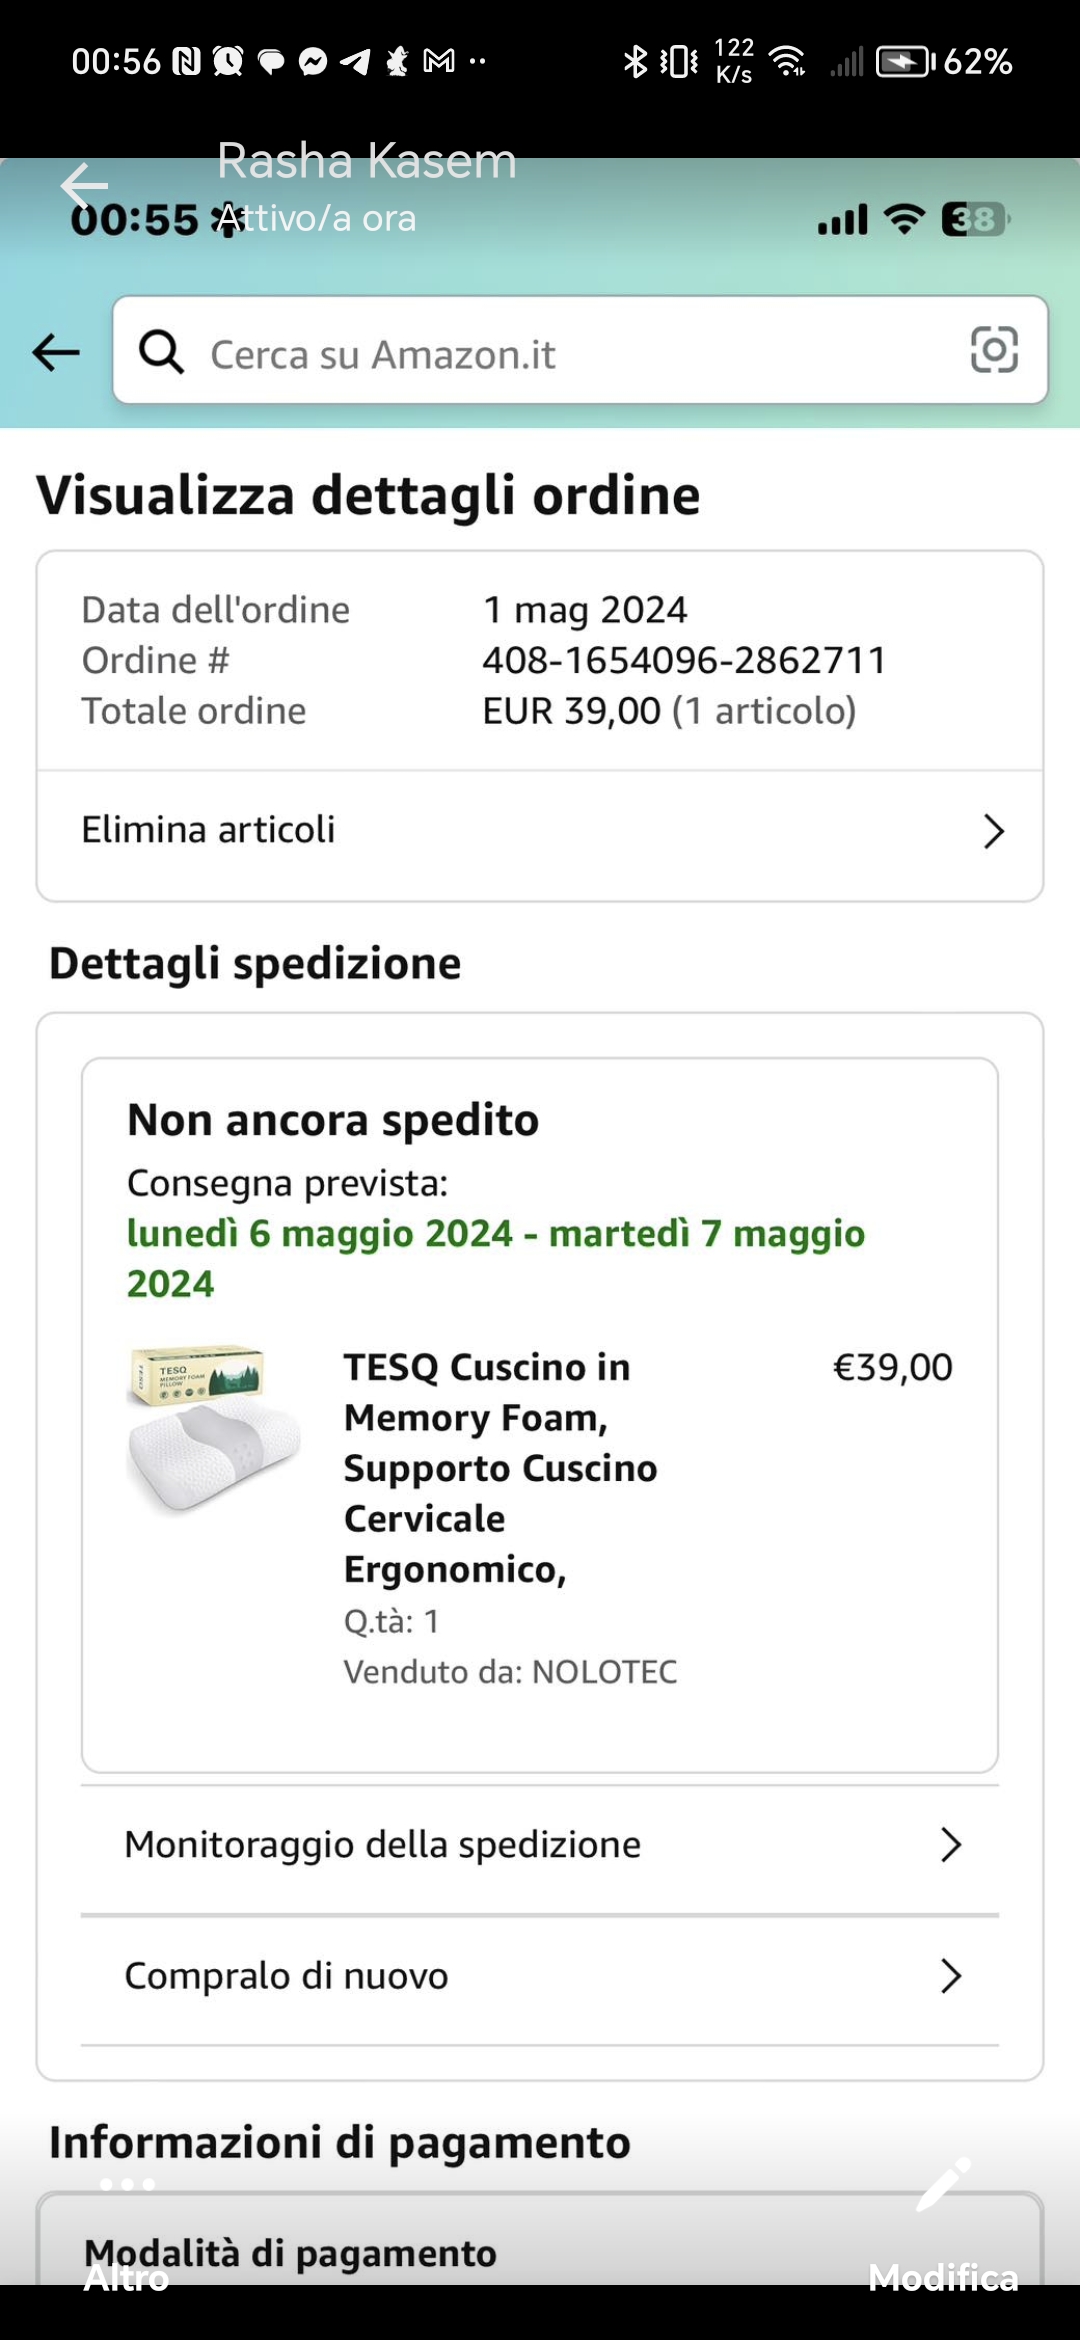This screenshot has width=1080, height=2340.
Task: Open the camera lens scan icon
Action: 994,350
